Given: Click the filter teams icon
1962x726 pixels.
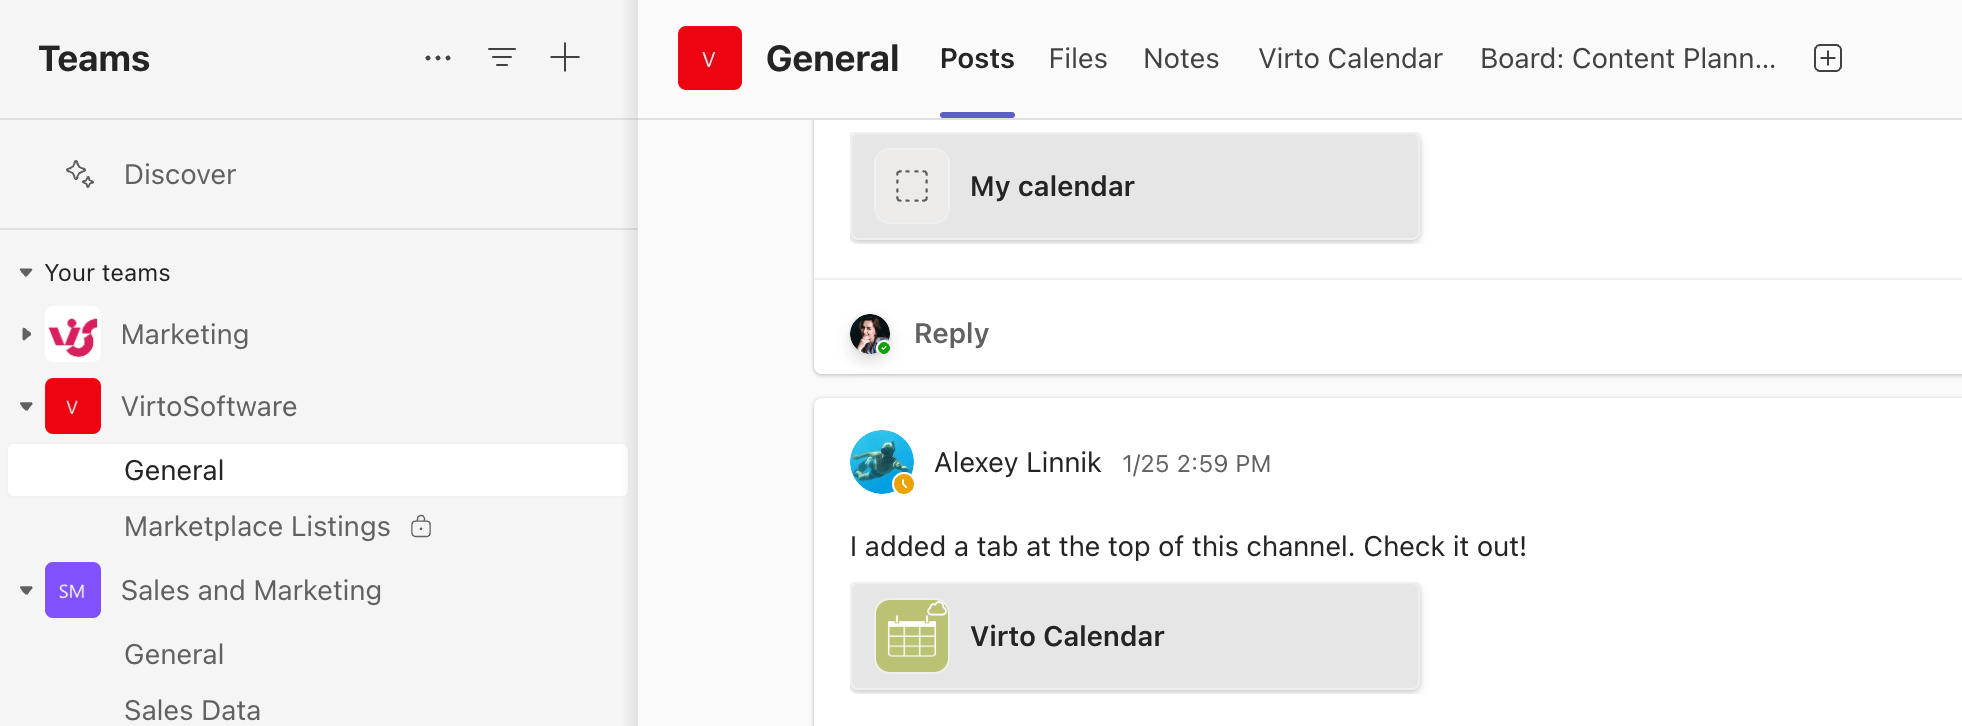Looking at the screenshot, I should [502, 58].
